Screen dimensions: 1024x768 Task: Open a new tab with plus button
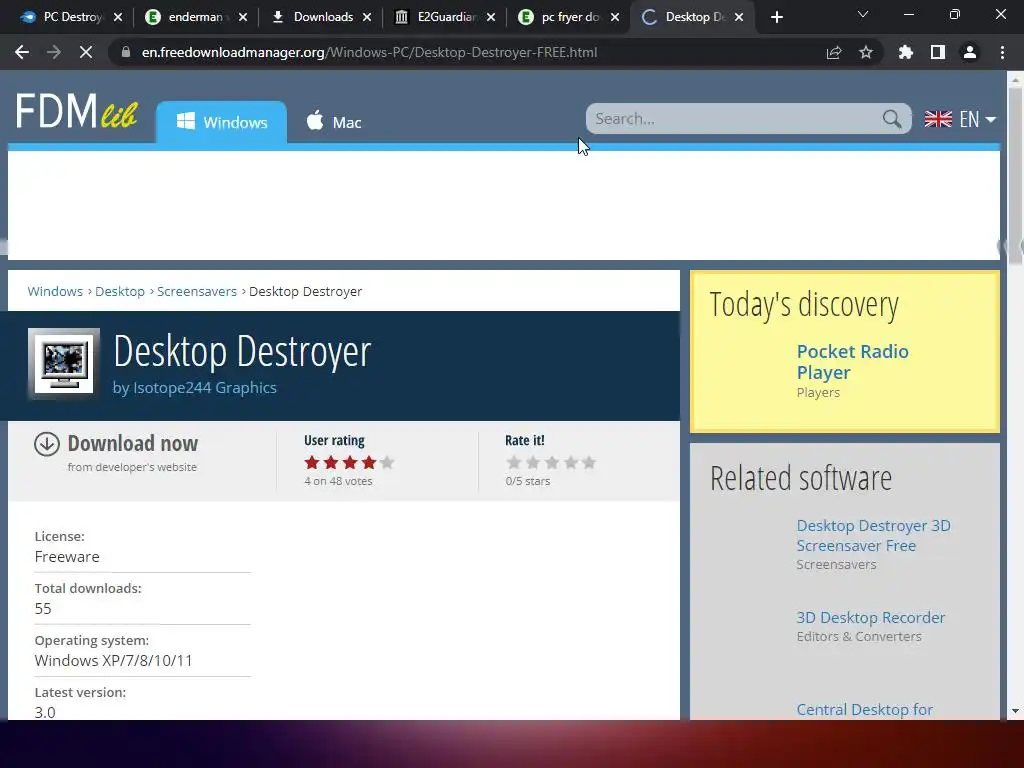(776, 17)
